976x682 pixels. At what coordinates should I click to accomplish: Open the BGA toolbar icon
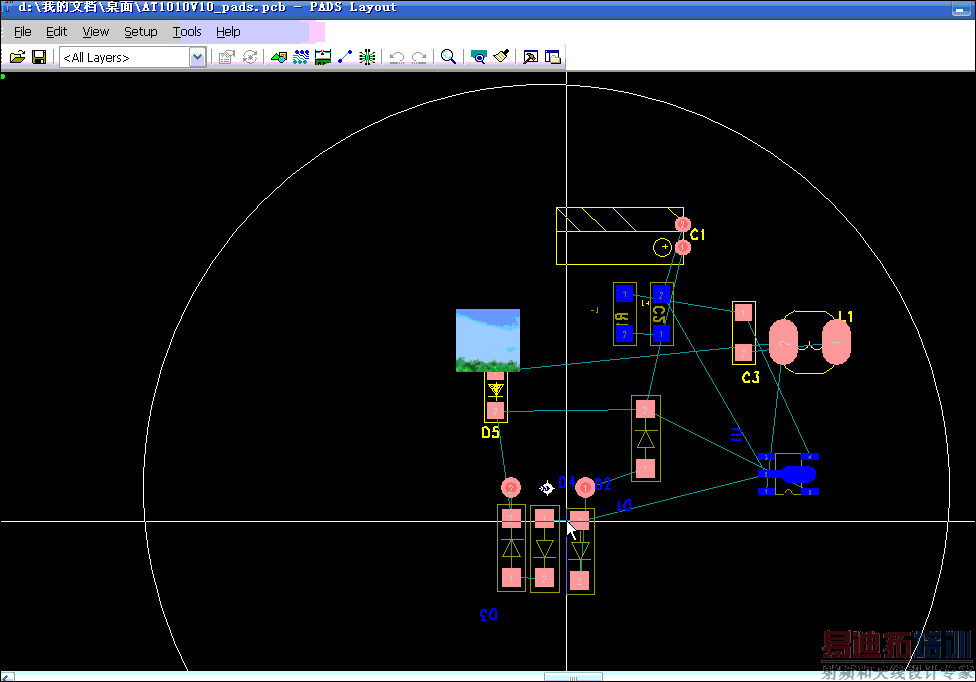tap(367, 57)
